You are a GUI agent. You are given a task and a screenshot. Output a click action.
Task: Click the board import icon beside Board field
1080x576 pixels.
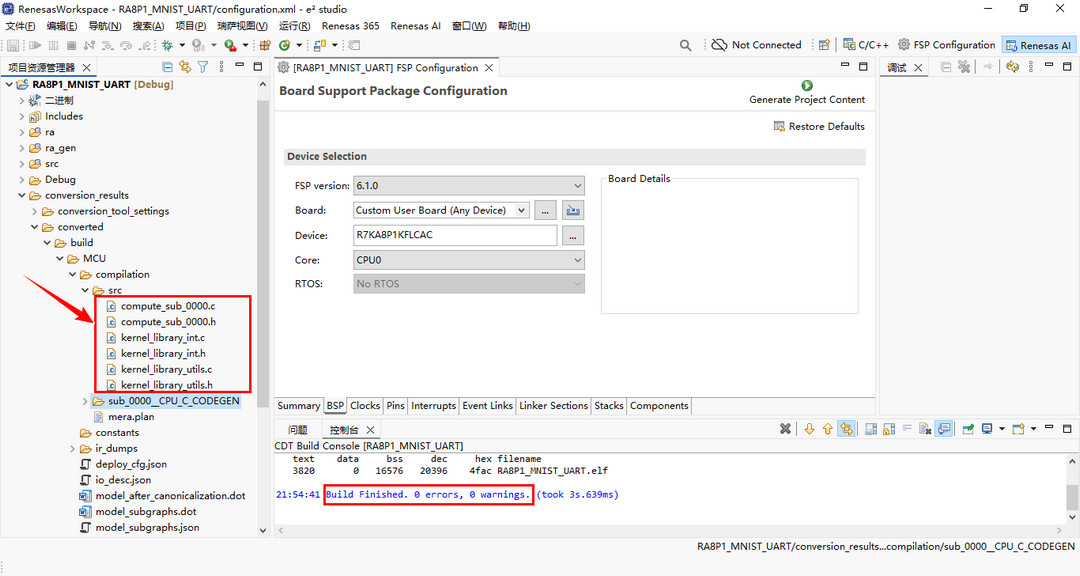(573, 210)
